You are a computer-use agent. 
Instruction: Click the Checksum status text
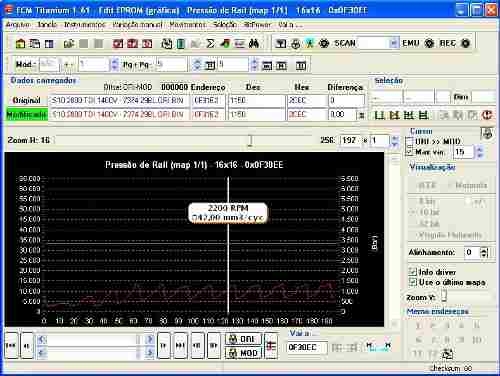point(450,368)
